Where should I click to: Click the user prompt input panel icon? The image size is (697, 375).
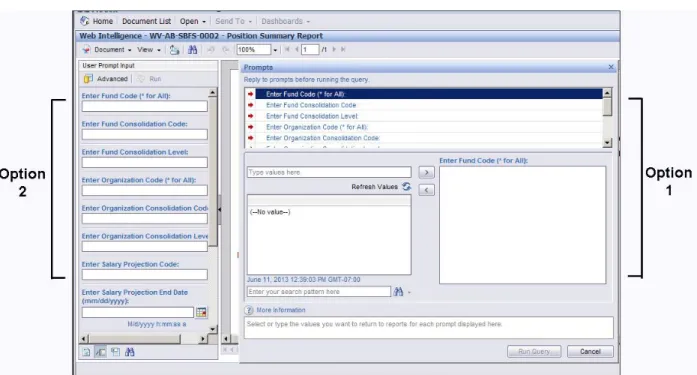(100, 352)
